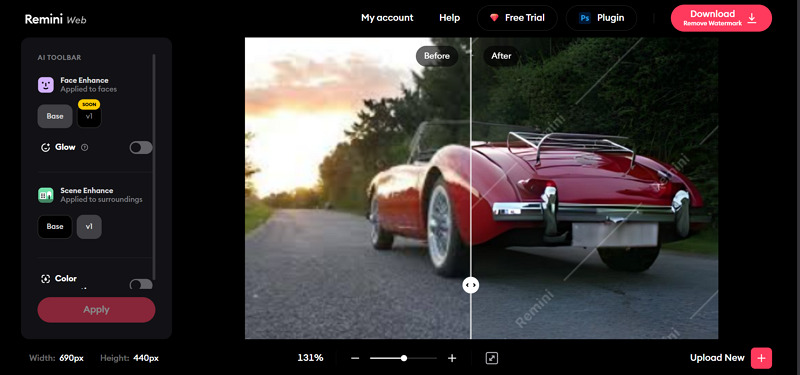Click the Color focus icon
Screen dimensions: 800x375
(x=45, y=279)
